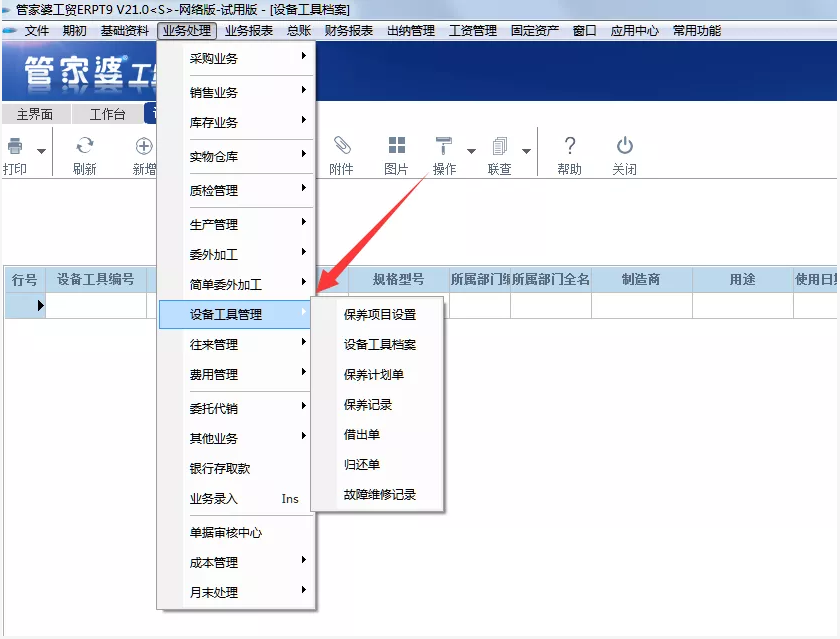The width and height of the screenshot is (840, 639).
Task: Click the Attachment (附件) paperclip icon
Action: point(342,145)
